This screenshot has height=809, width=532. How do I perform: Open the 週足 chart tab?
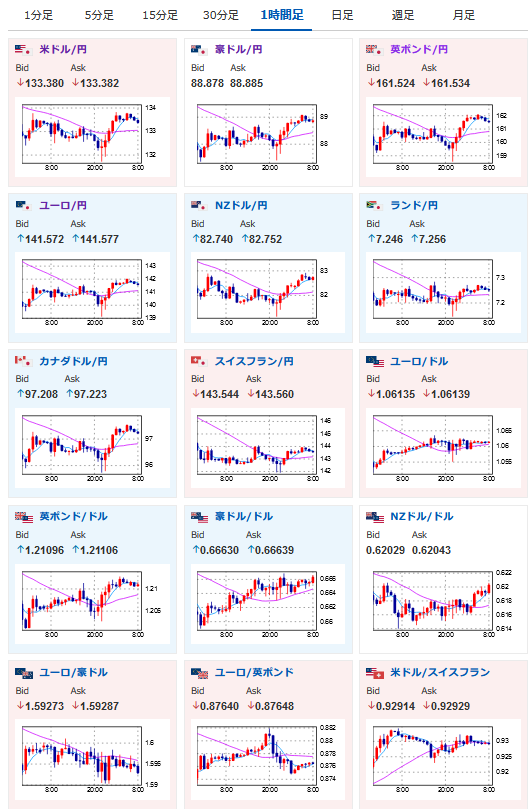coord(403,15)
